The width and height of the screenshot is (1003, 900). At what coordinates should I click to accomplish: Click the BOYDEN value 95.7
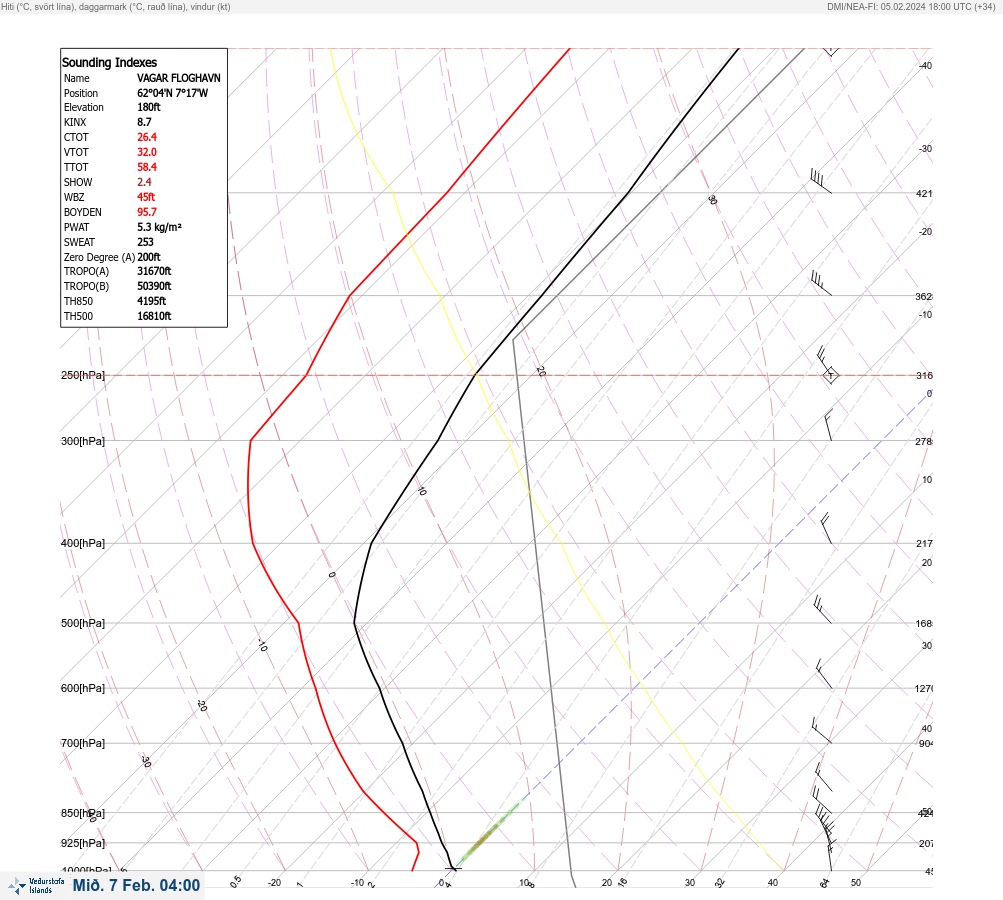pos(146,212)
